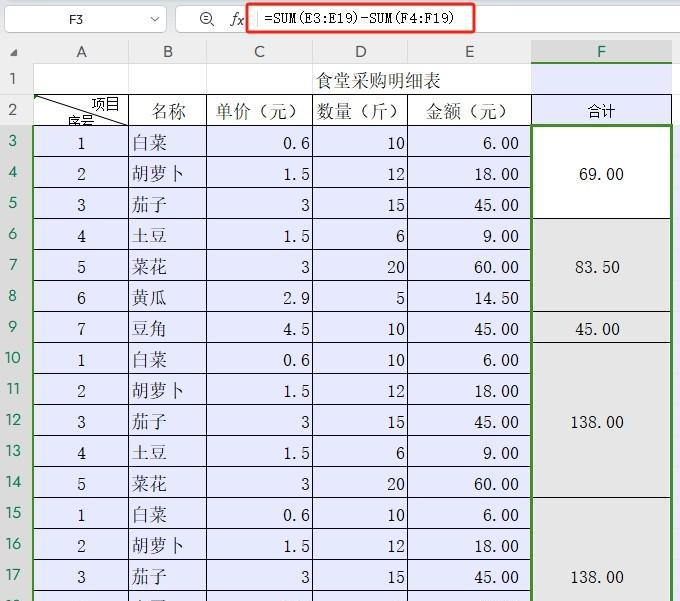Click 胡萝卜 in row 16
Viewport: 680px width, 601px height.
[168, 545]
